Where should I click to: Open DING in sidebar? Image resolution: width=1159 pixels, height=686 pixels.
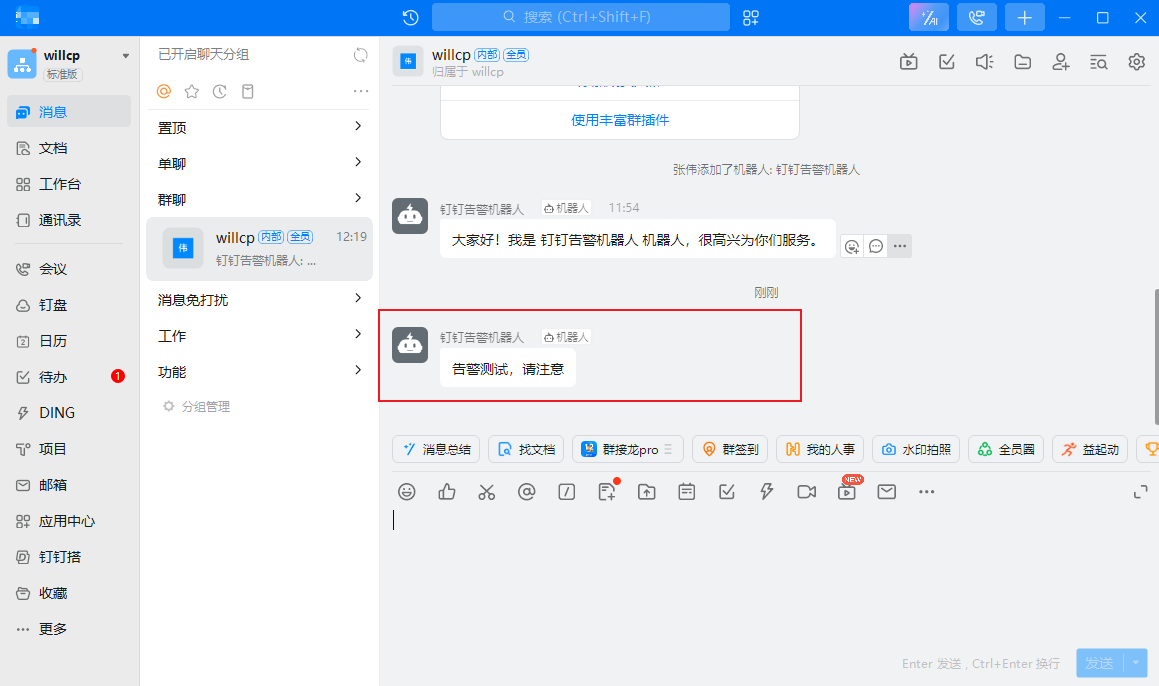tap(69, 413)
